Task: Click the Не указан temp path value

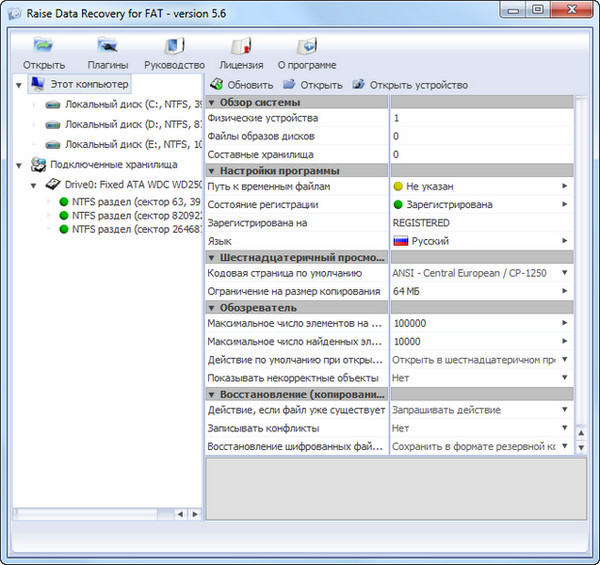Action: (480, 186)
